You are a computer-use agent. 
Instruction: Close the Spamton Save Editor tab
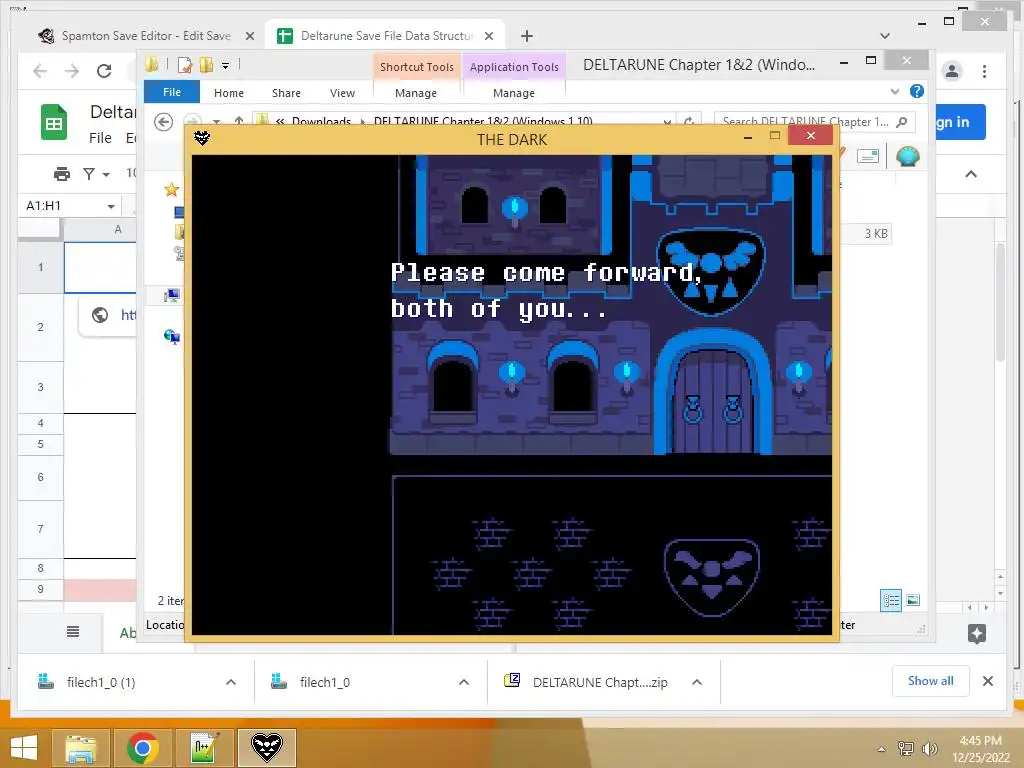[249, 37]
